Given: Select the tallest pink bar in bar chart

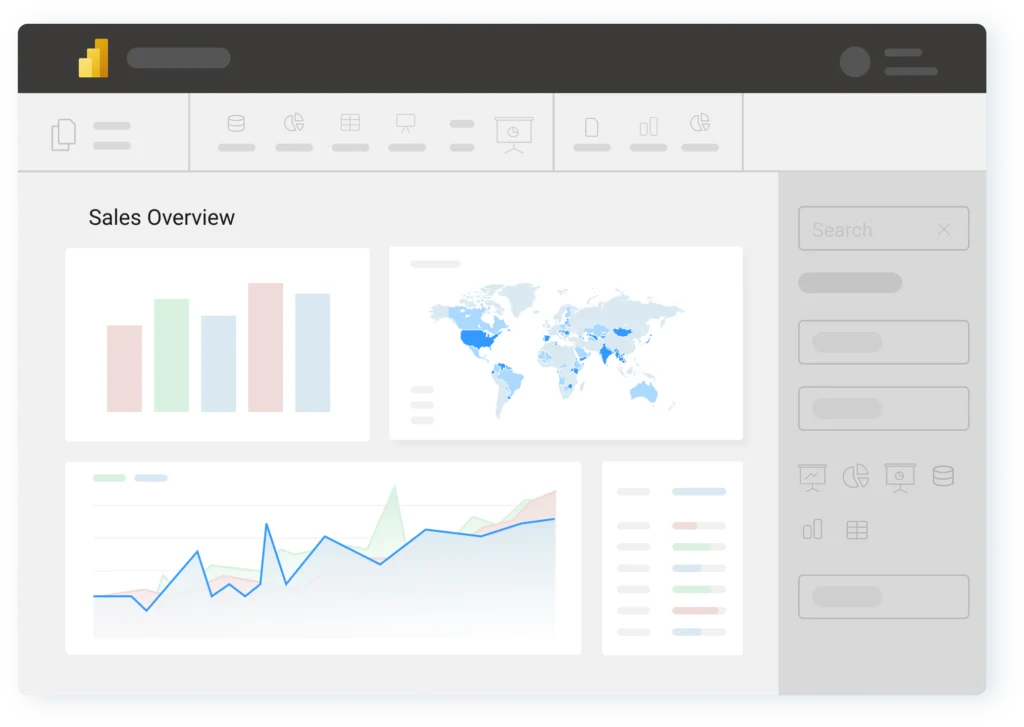Looking at the screenshot, I should [x=265, y=347].
